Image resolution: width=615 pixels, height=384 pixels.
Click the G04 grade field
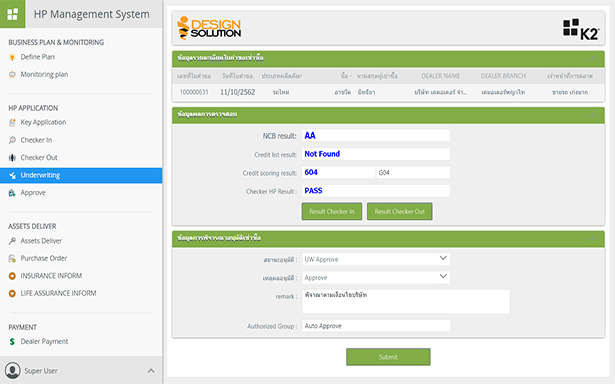point(413,172)
